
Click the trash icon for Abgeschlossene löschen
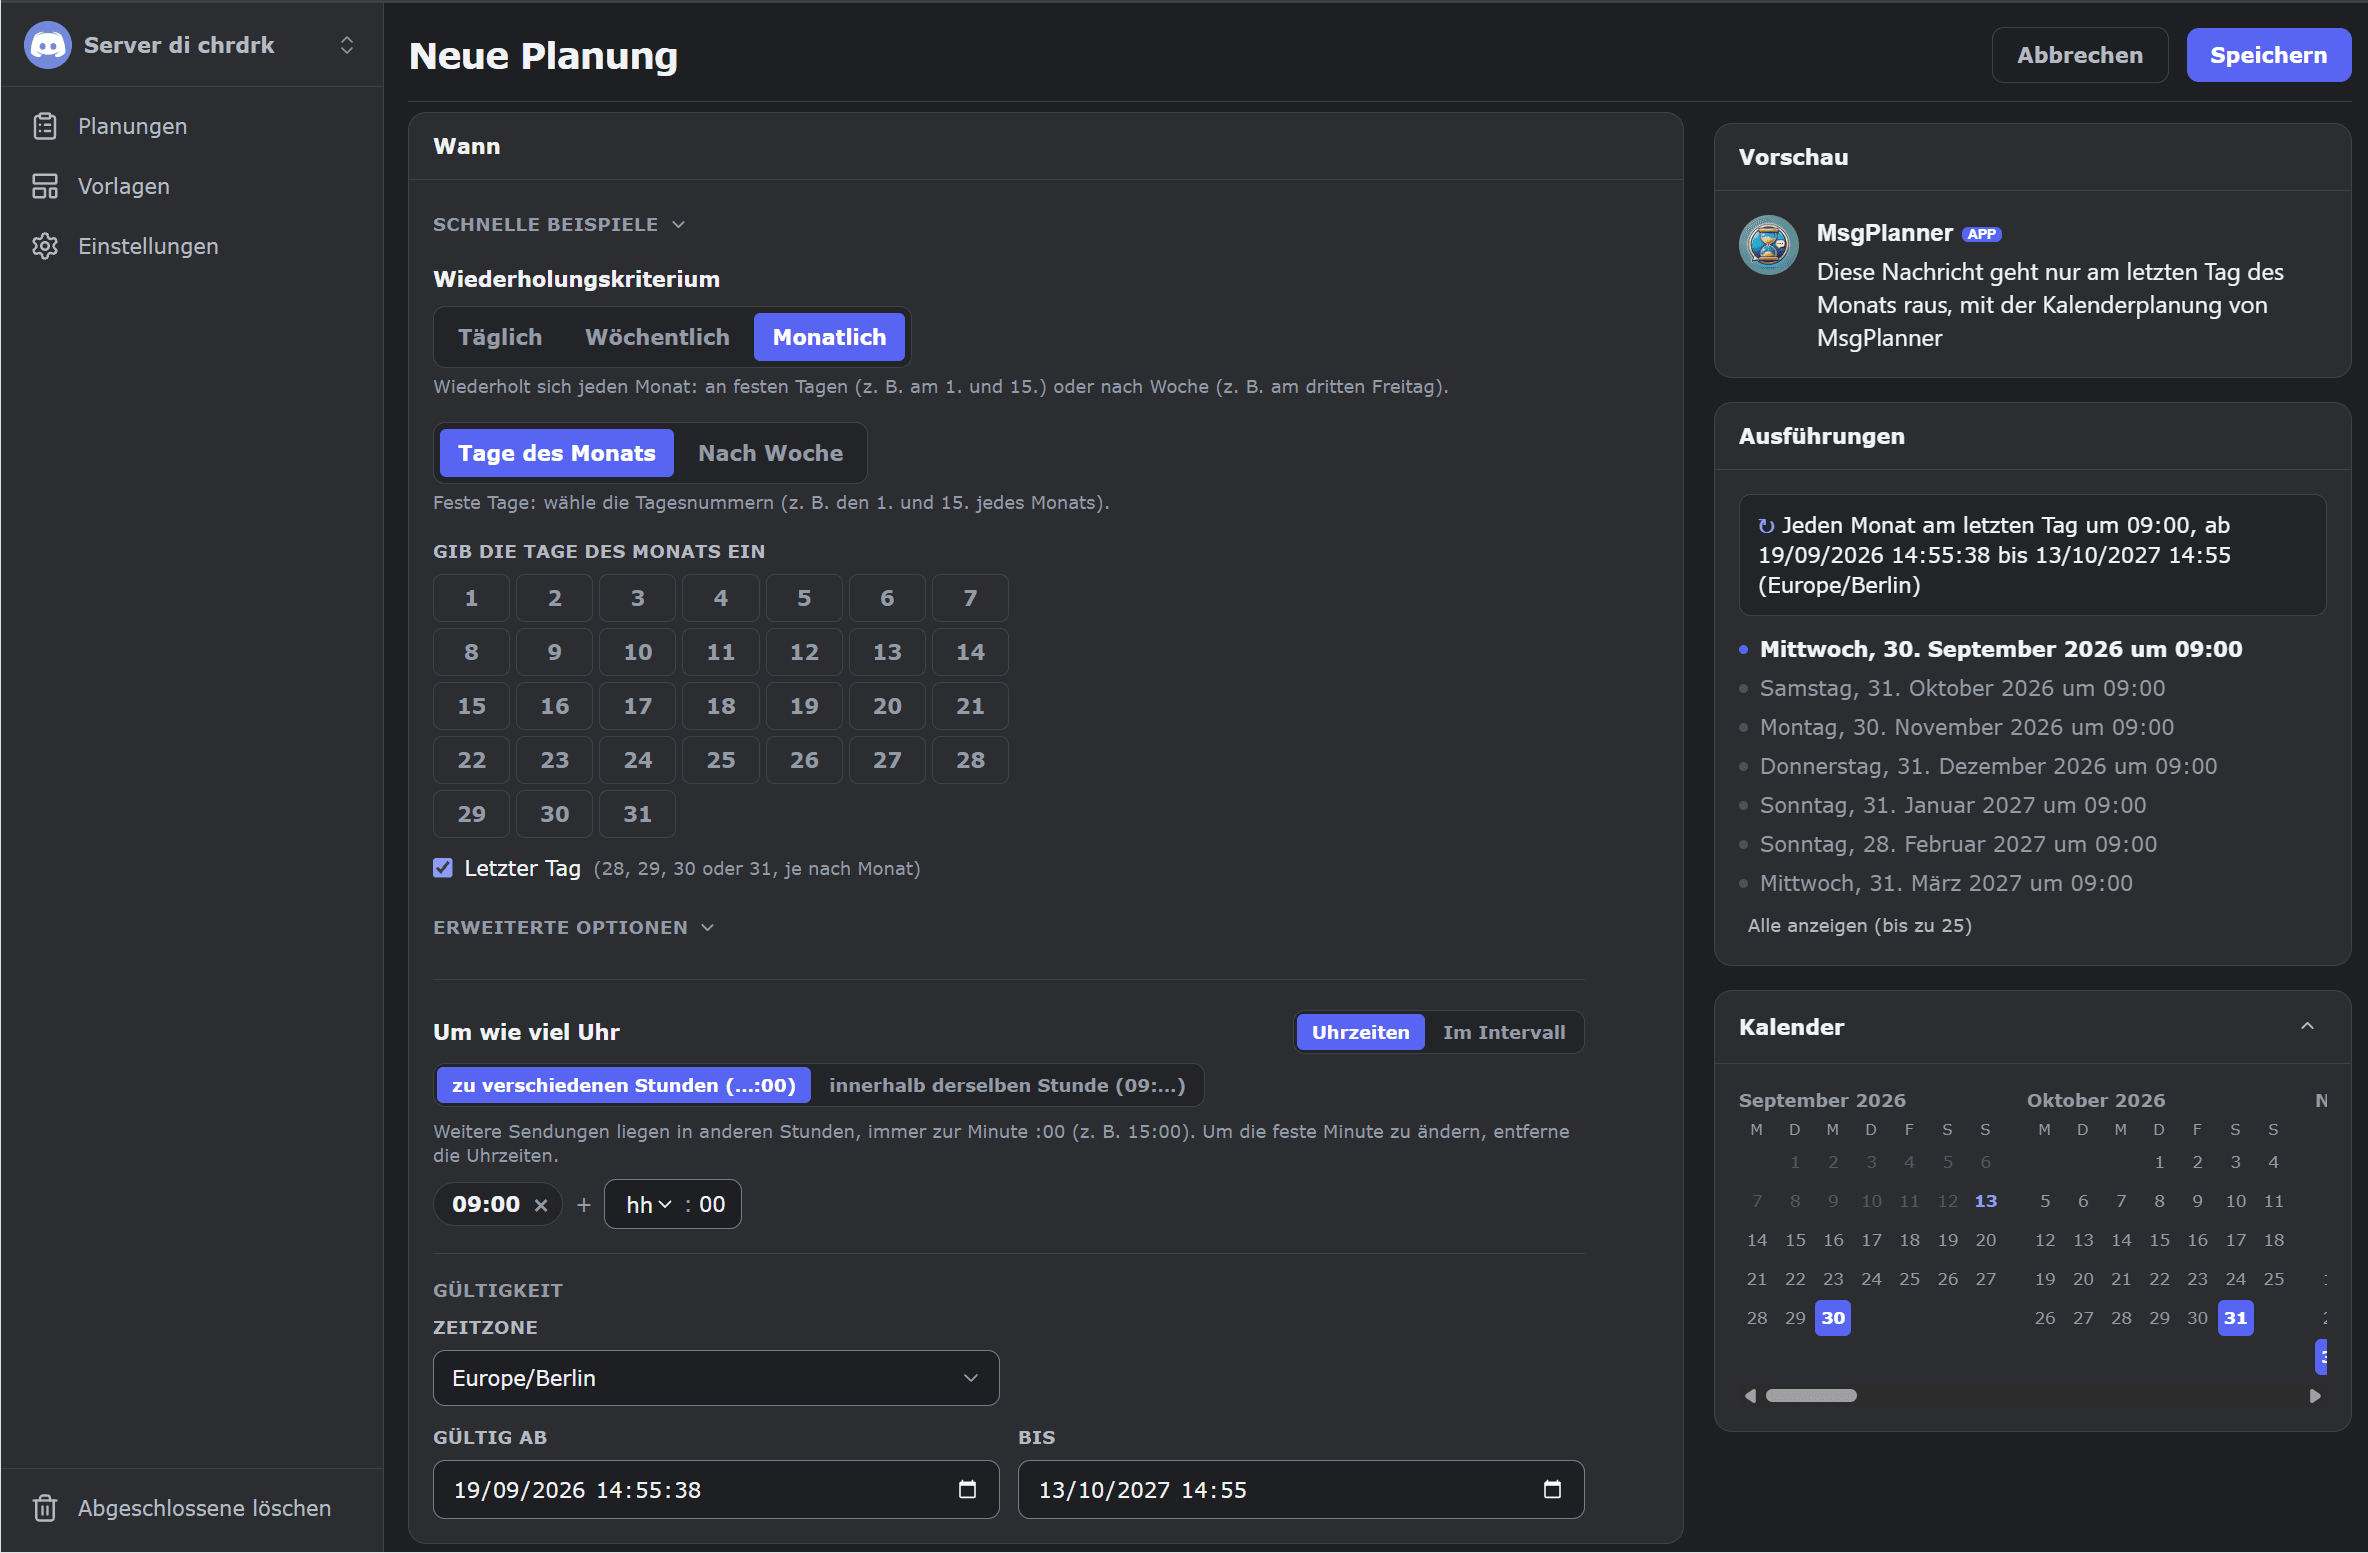point(45,1508)
